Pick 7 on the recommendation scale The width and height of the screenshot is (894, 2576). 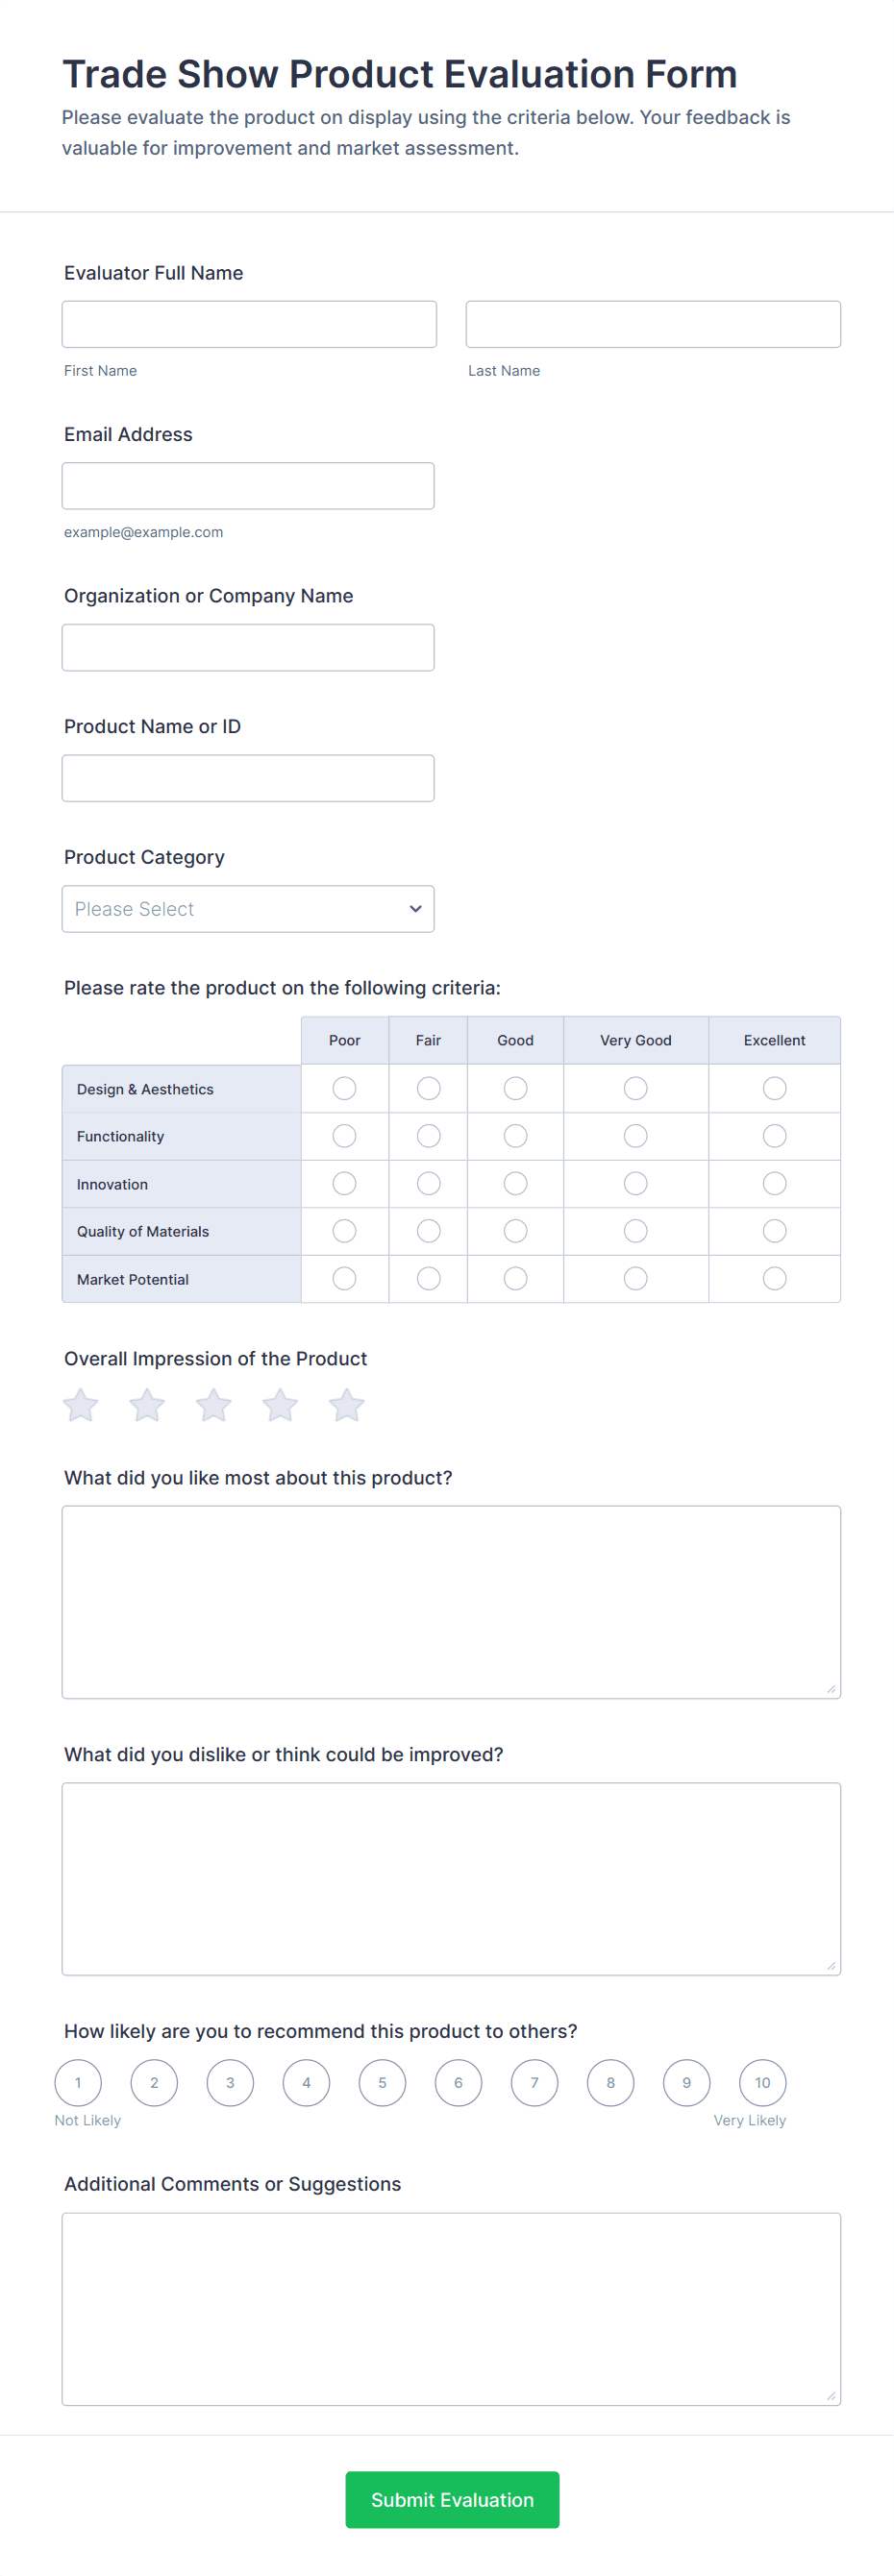[534, 2083]
